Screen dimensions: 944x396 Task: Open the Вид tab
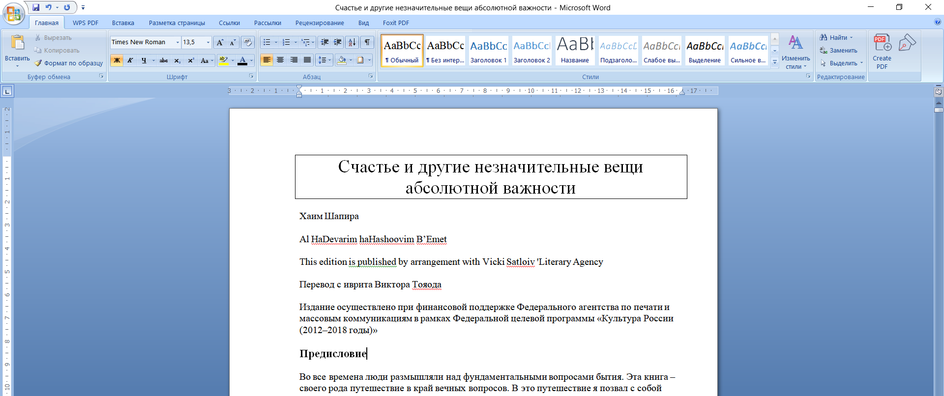[x=364, y=23]
